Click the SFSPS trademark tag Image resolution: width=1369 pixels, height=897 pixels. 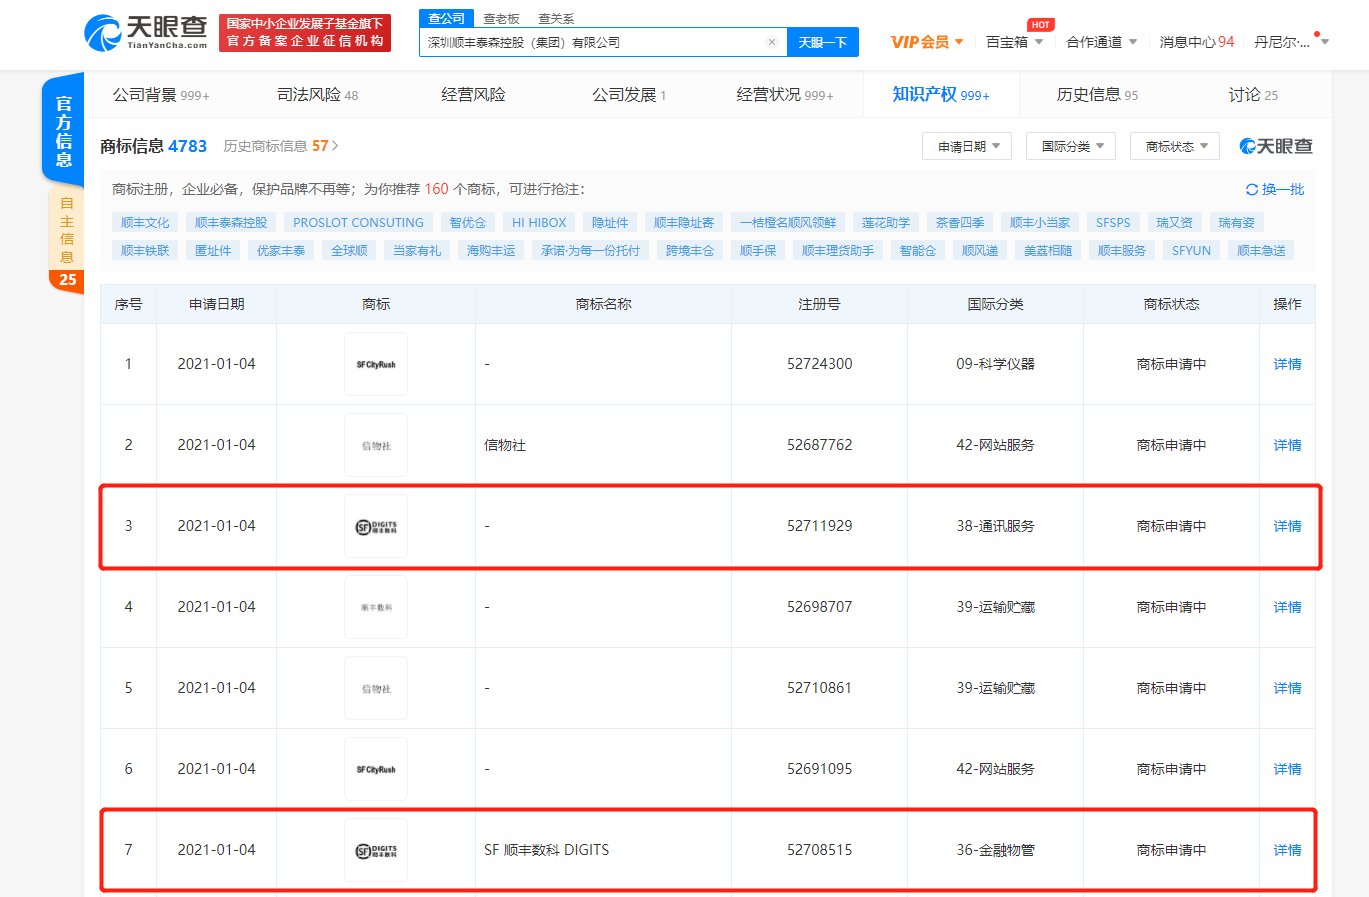point(1113,222)
